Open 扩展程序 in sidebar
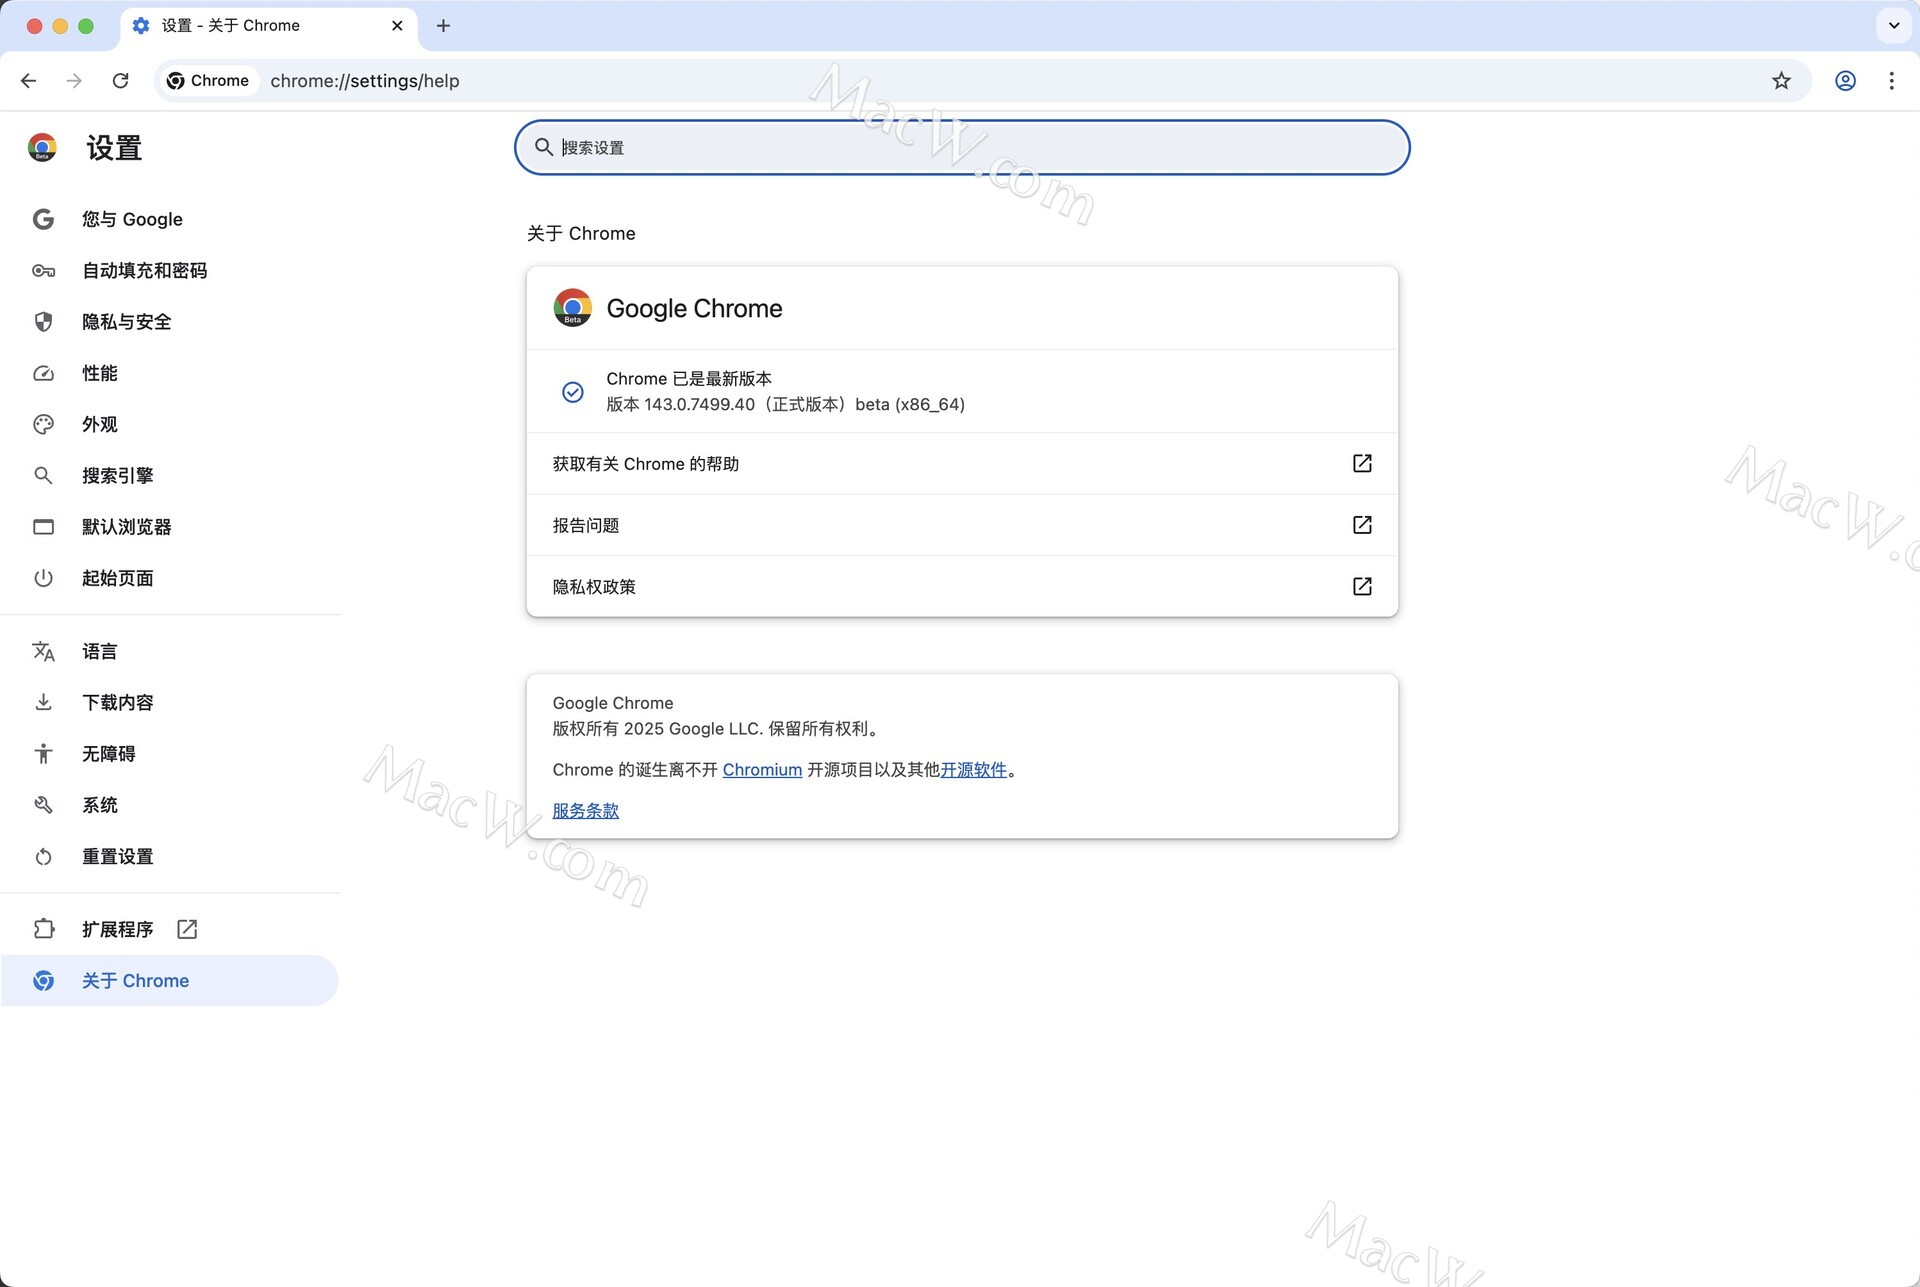This screenshot has width=1920, height=1287. (x=117, y=929)
